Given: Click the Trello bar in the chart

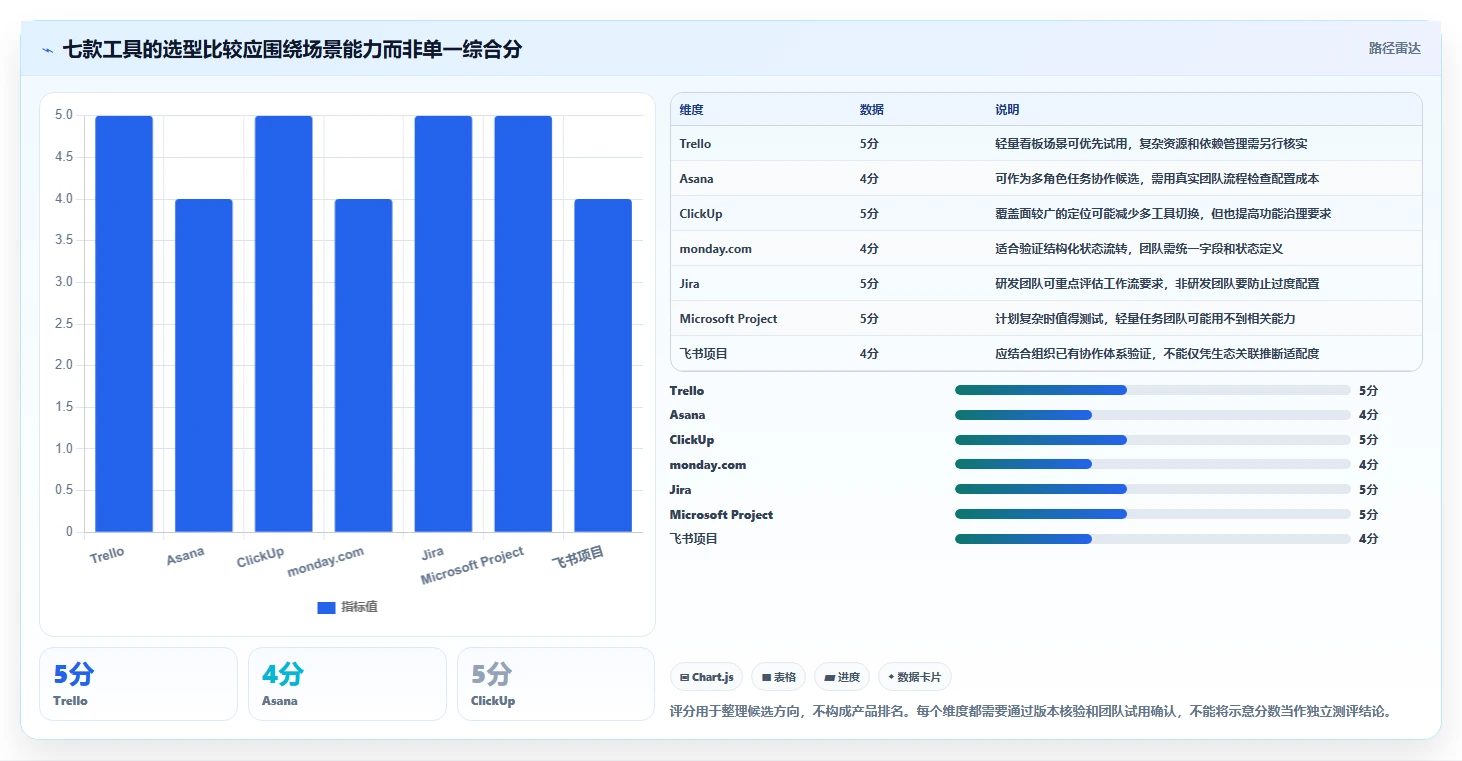Looking at the screenshot, I should (124, 324).
